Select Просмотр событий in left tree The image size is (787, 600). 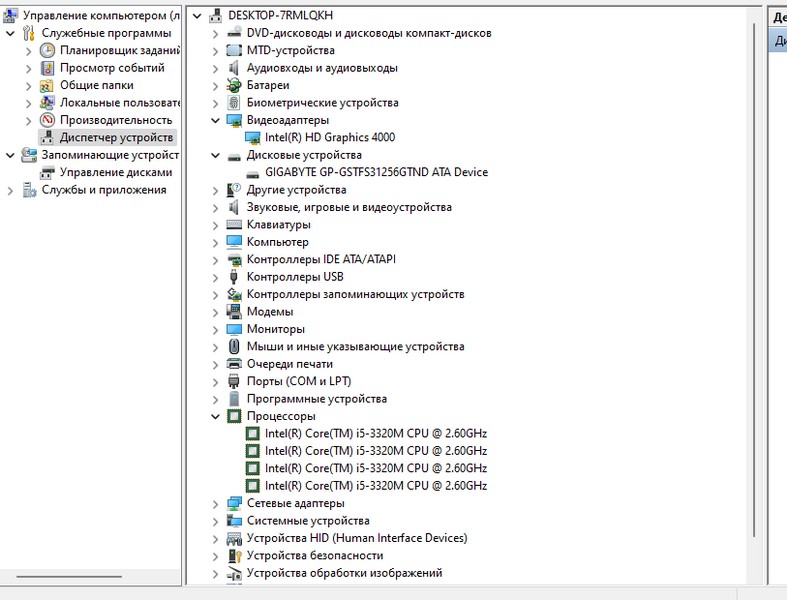point(112,68)
